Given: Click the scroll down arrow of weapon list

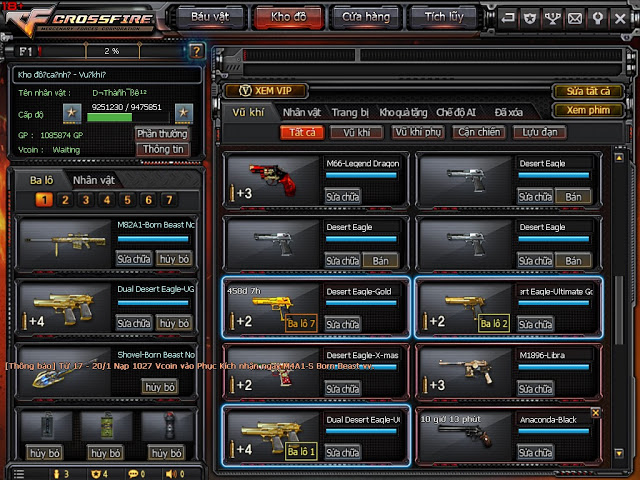Looking at the screenshot, I should click(x=619, y=453).
